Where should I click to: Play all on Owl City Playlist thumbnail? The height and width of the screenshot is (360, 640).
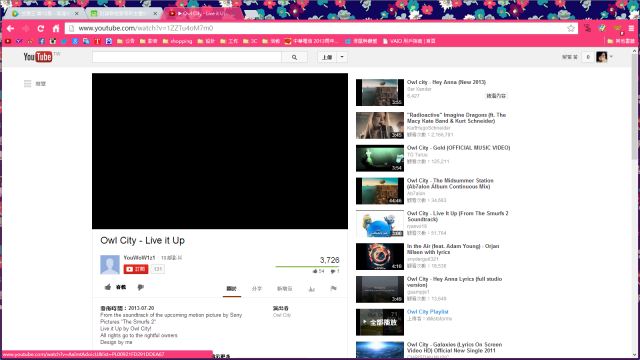[380, 322]
